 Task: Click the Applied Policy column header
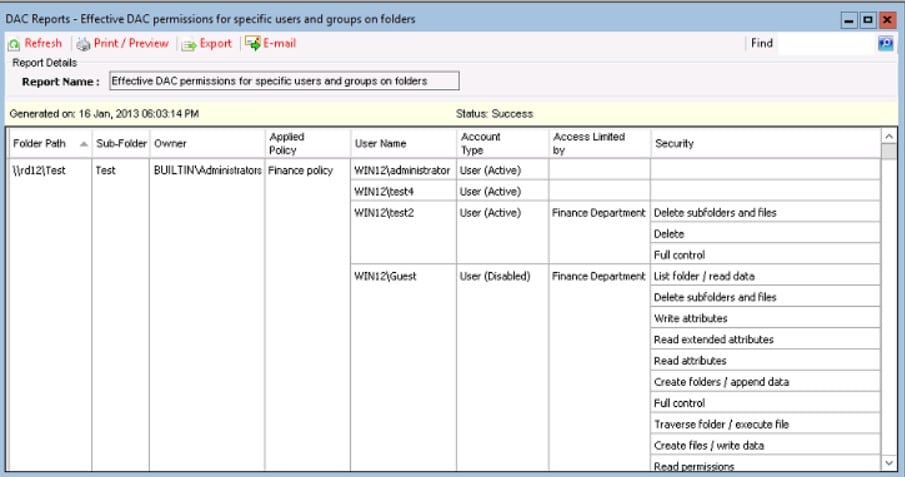point(308,143)
